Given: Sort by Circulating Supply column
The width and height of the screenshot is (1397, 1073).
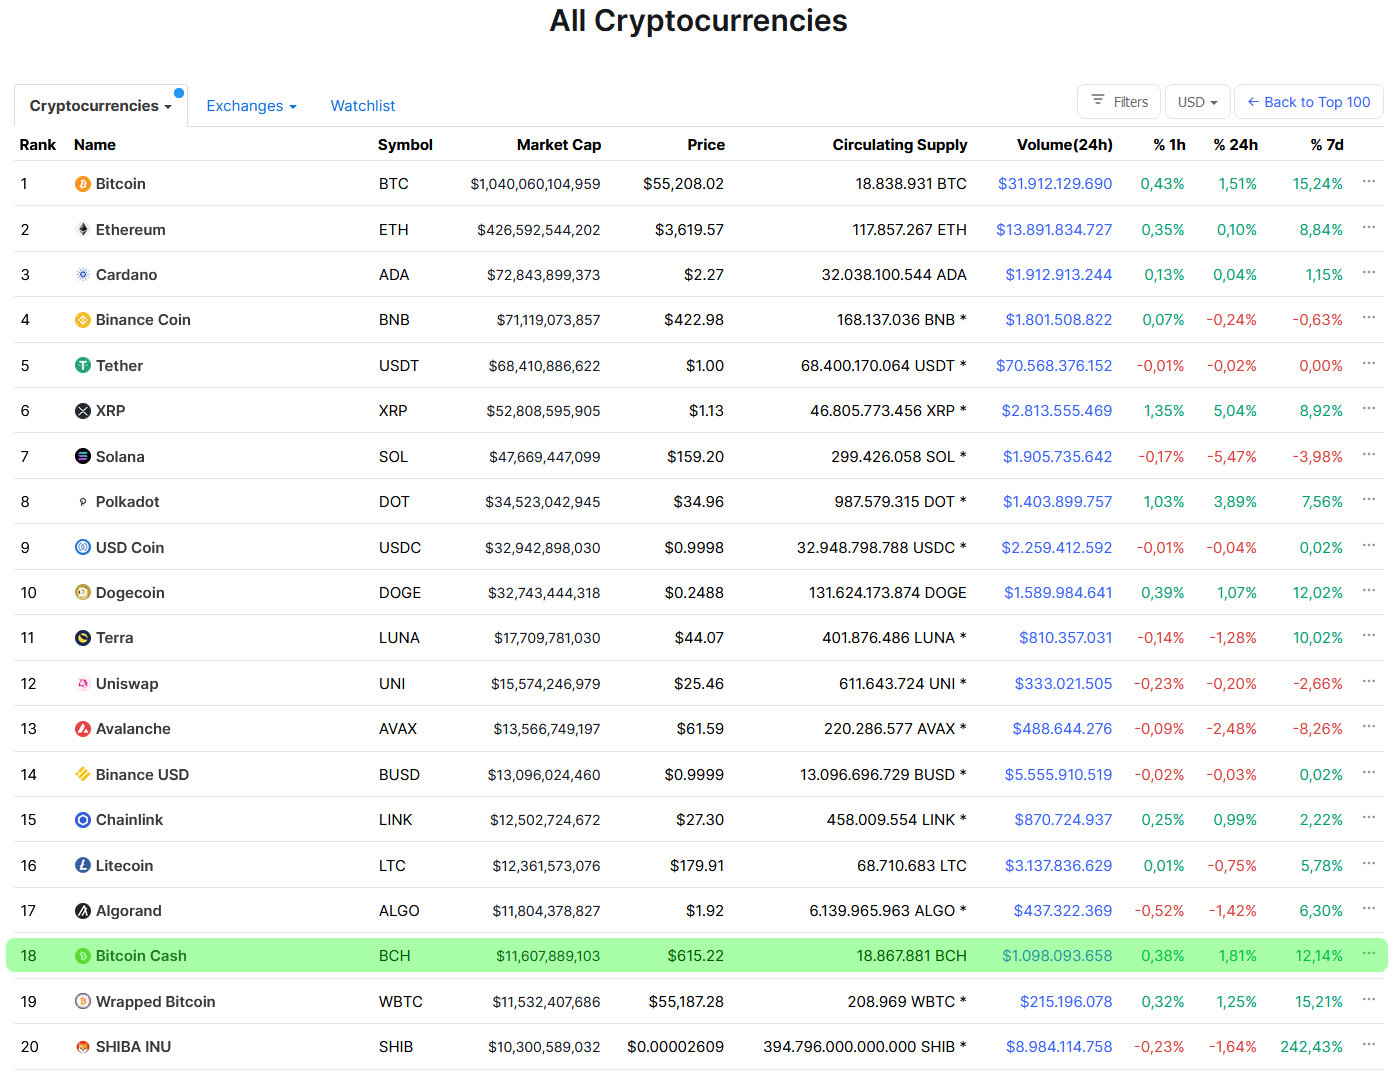Looking at the screenshot, I should tap(900, 145).
